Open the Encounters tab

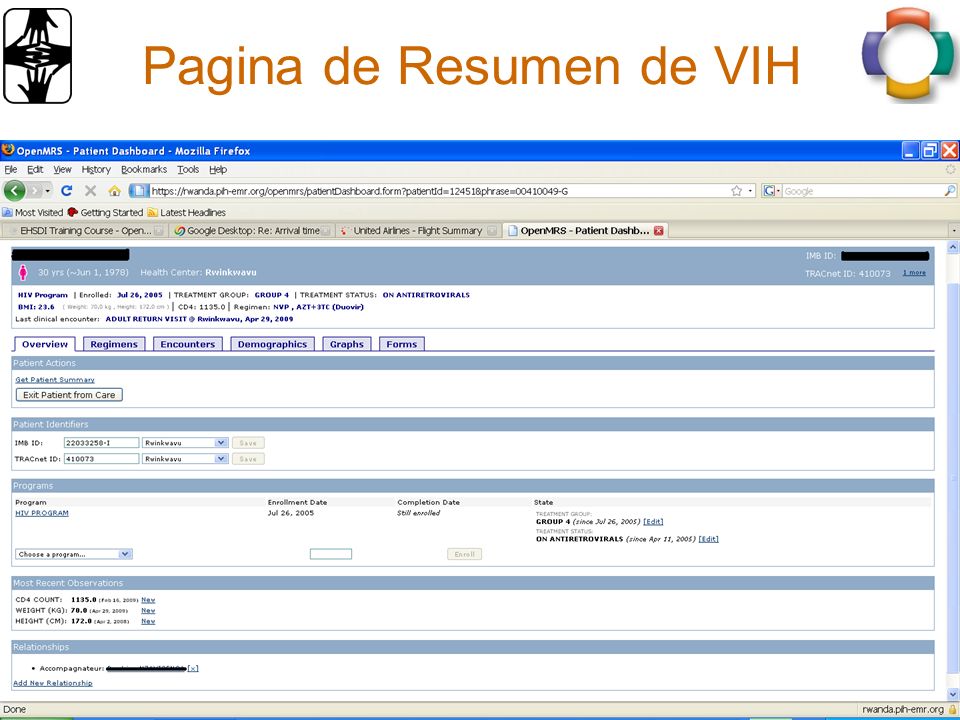point(187,344)
